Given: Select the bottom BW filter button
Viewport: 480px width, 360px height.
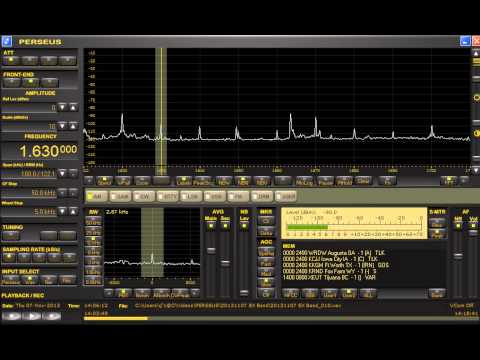Looking at the screenshot, I should pos(93,281).
